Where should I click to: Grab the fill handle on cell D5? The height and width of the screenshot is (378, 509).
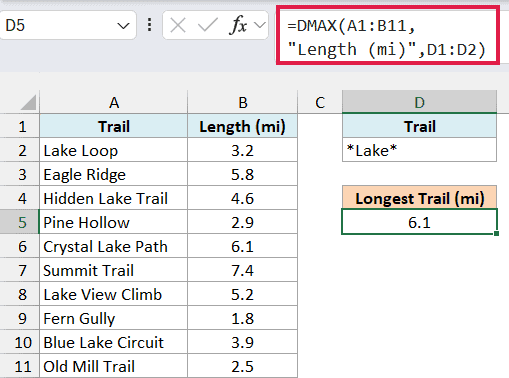[496, 234]
